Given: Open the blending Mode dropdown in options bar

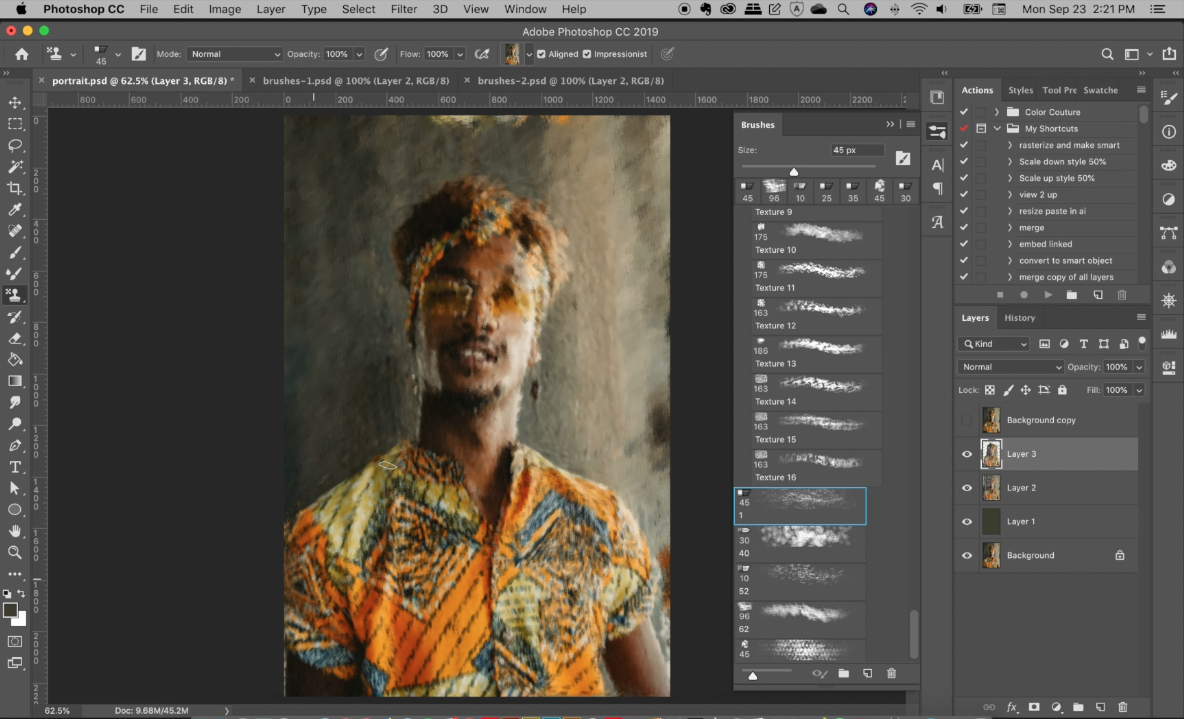Looking at the screenshot, I should pyautogui.click(x=235, y=54).
